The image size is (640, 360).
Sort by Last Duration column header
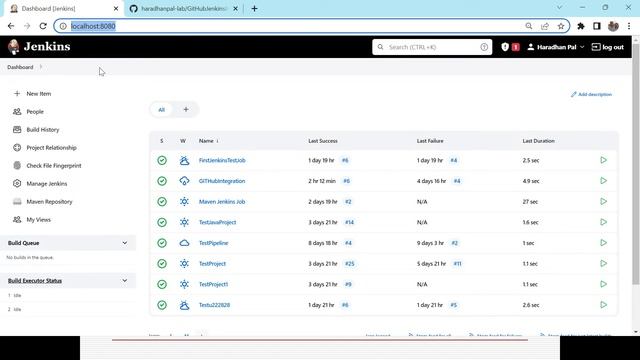point(538,141)
